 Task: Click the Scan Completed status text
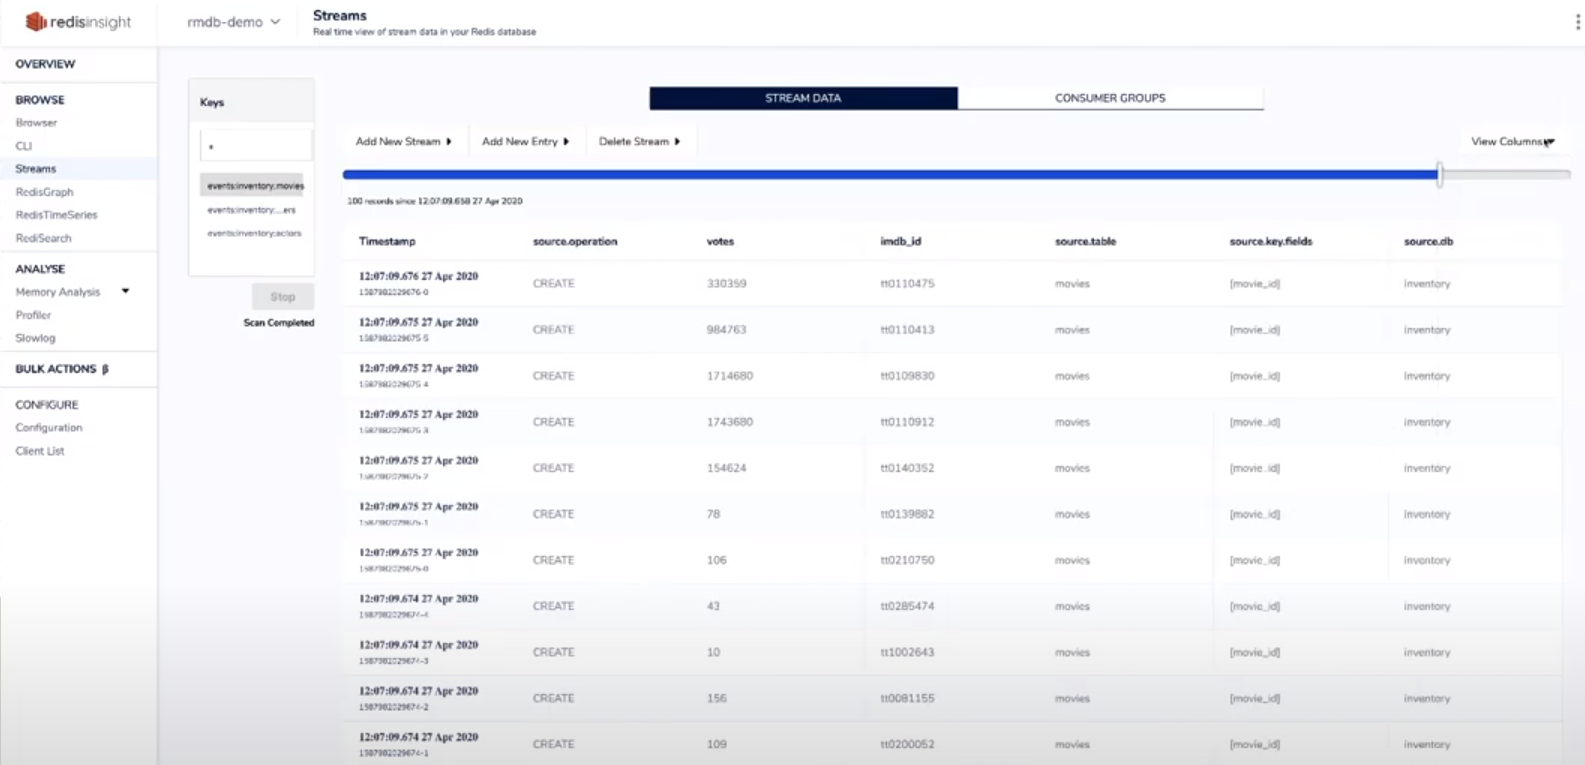pos(278,323)
